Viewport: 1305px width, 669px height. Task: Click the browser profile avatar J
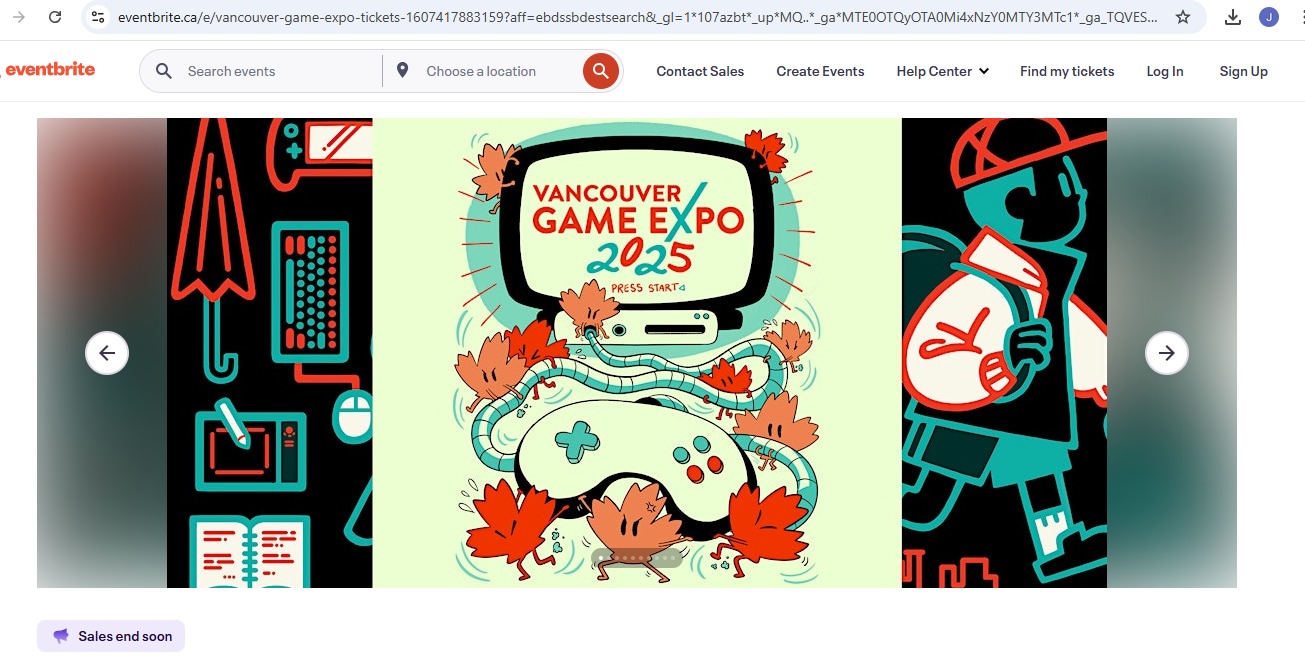[1269, 17]
